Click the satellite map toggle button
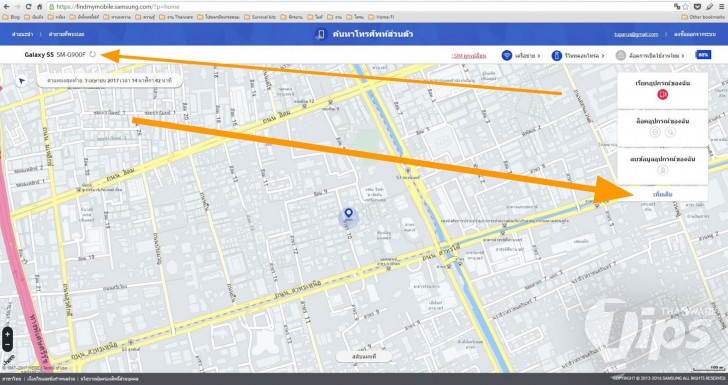This screenshot has height=385, width=728. coord(364,357)
